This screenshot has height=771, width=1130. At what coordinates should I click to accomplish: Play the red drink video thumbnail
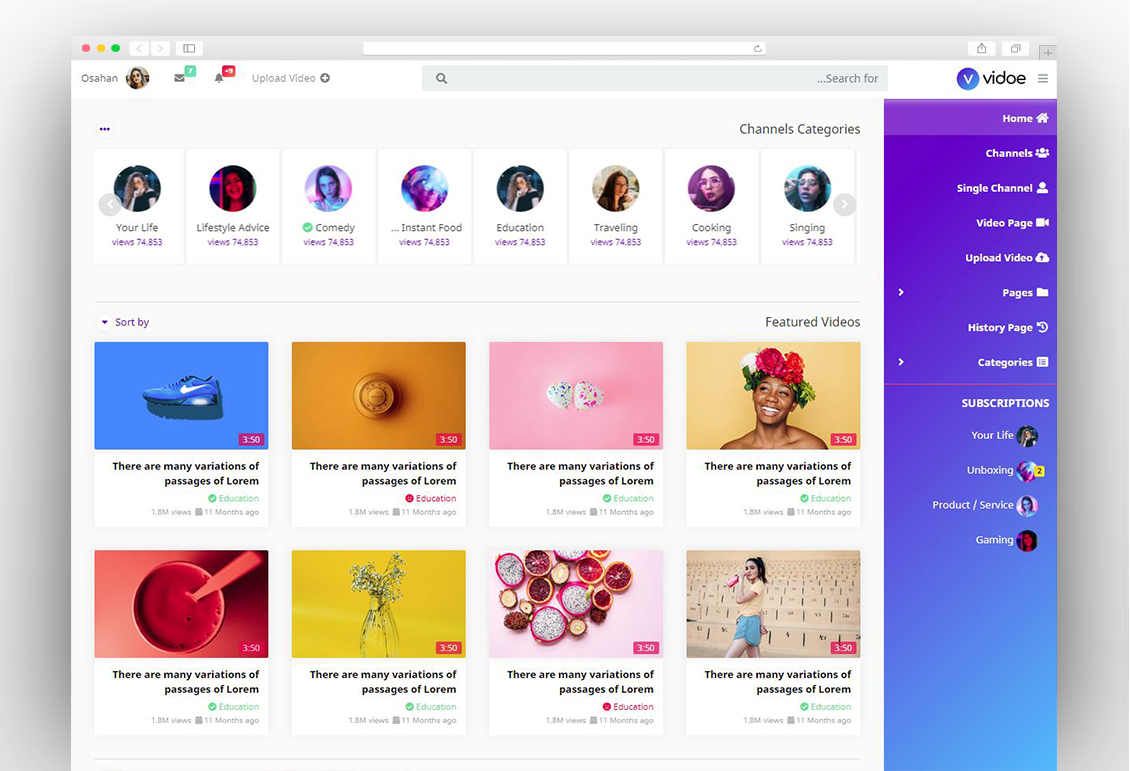[x=182, y=604]
